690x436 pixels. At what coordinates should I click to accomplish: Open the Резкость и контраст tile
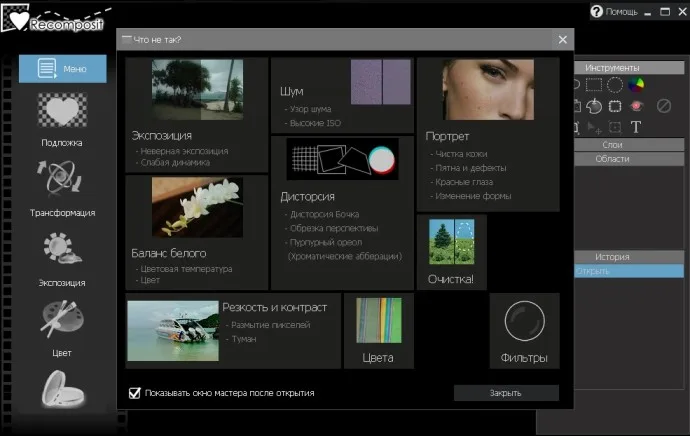[233, 331]
